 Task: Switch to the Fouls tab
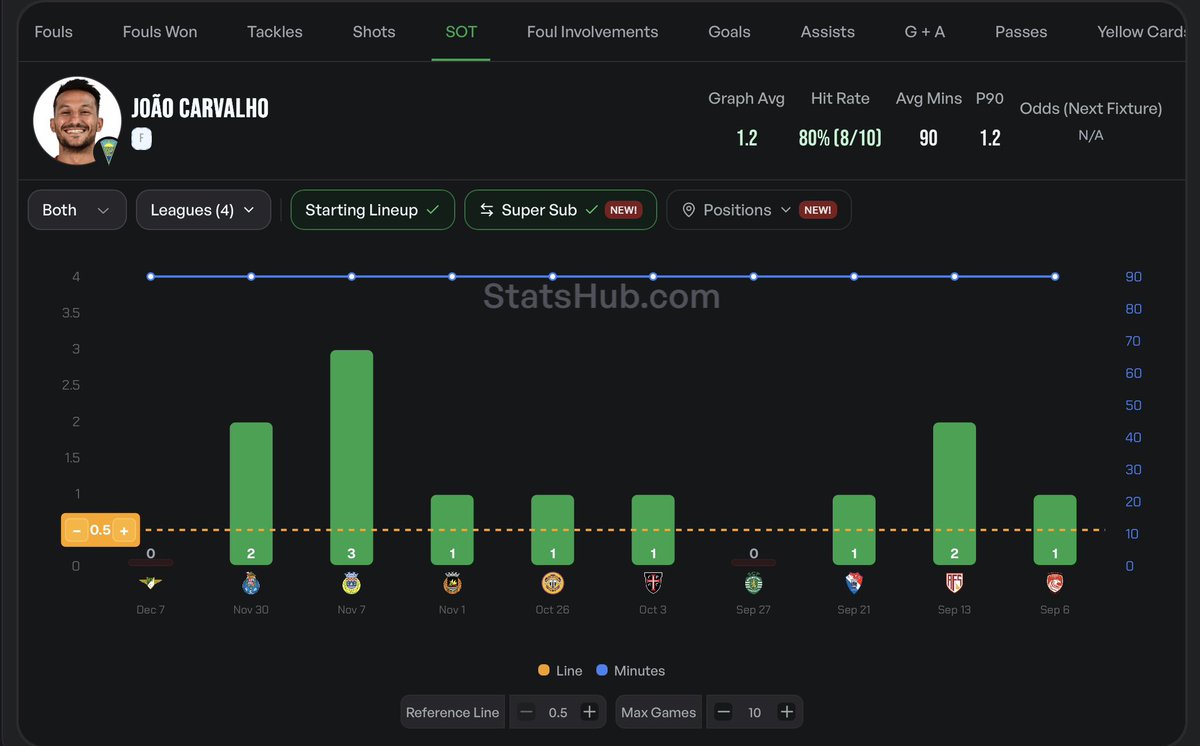(x=53, y=32)
